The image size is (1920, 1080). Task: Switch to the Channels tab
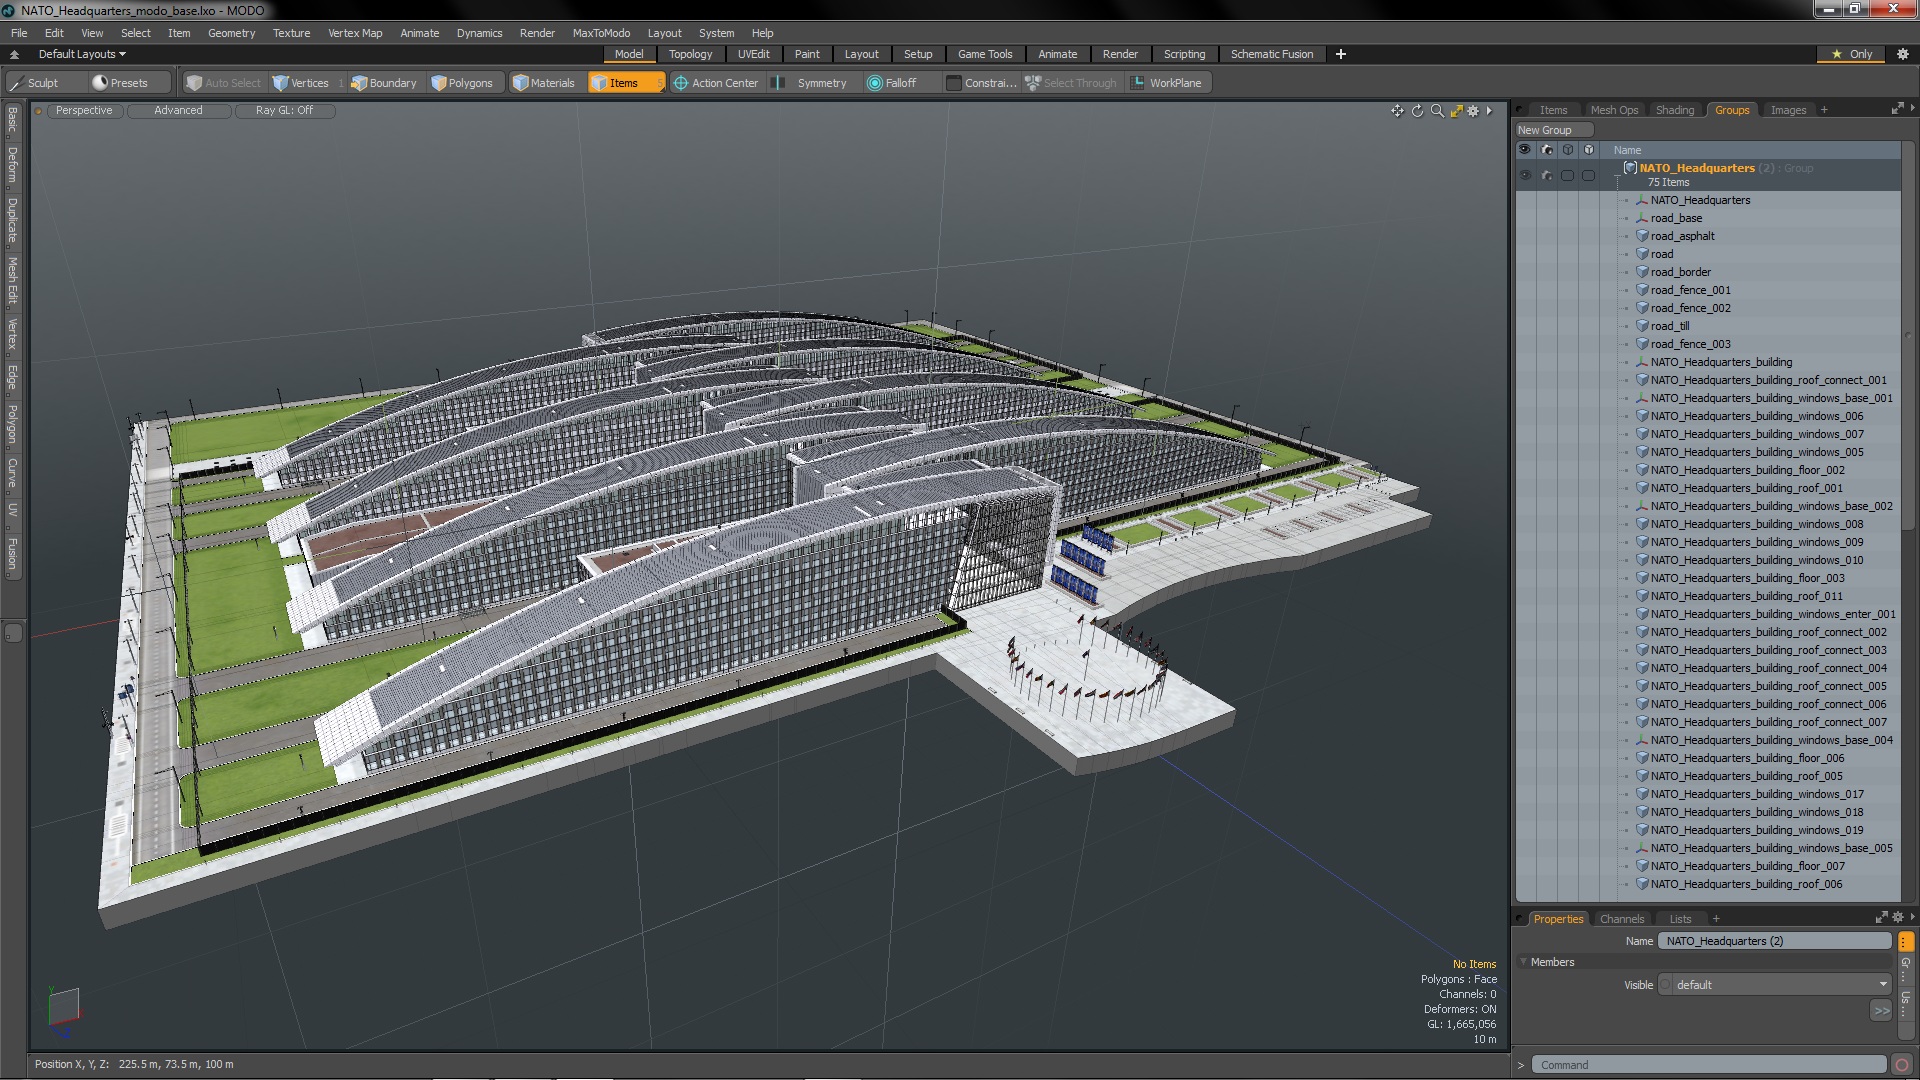click(x=1621, y=919)
